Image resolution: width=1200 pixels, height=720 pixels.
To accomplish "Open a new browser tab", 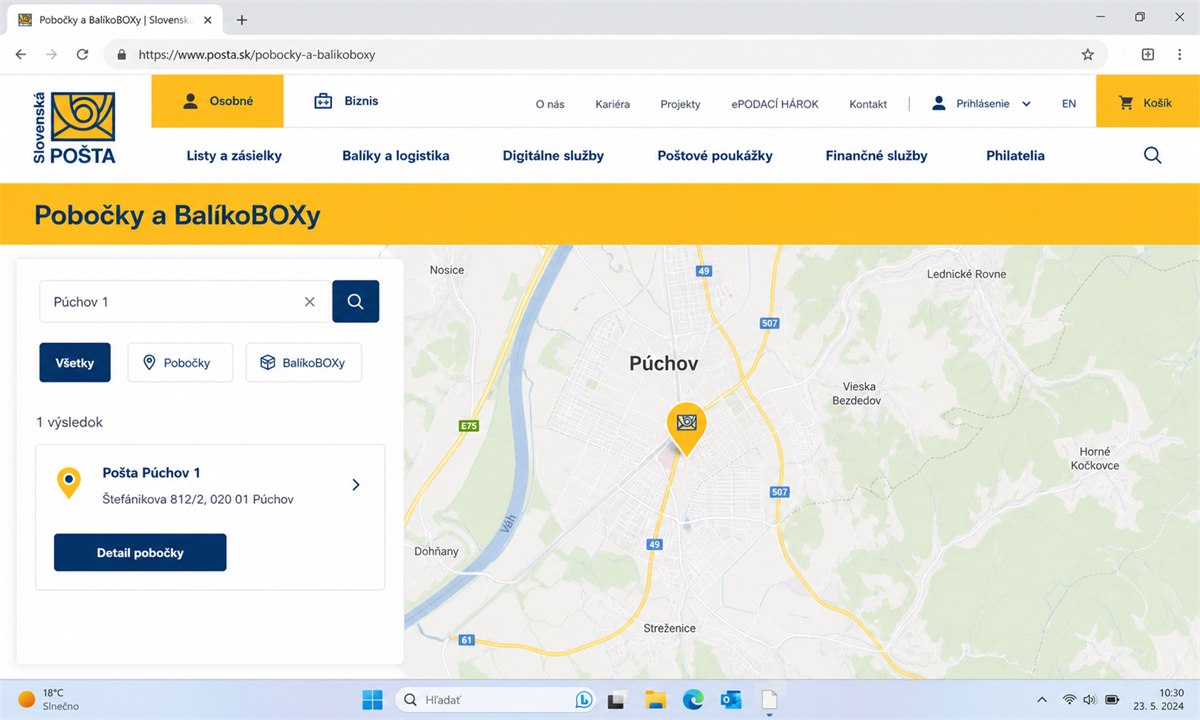I will [242, 20].
